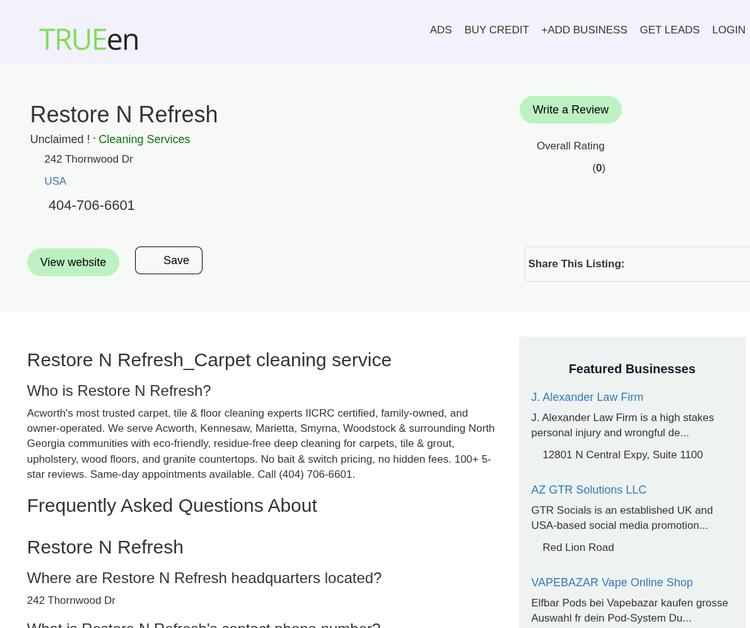This screenshot has width=750, height=628.
Task: Select the Restore N Refresh page title
Action: 124,114
